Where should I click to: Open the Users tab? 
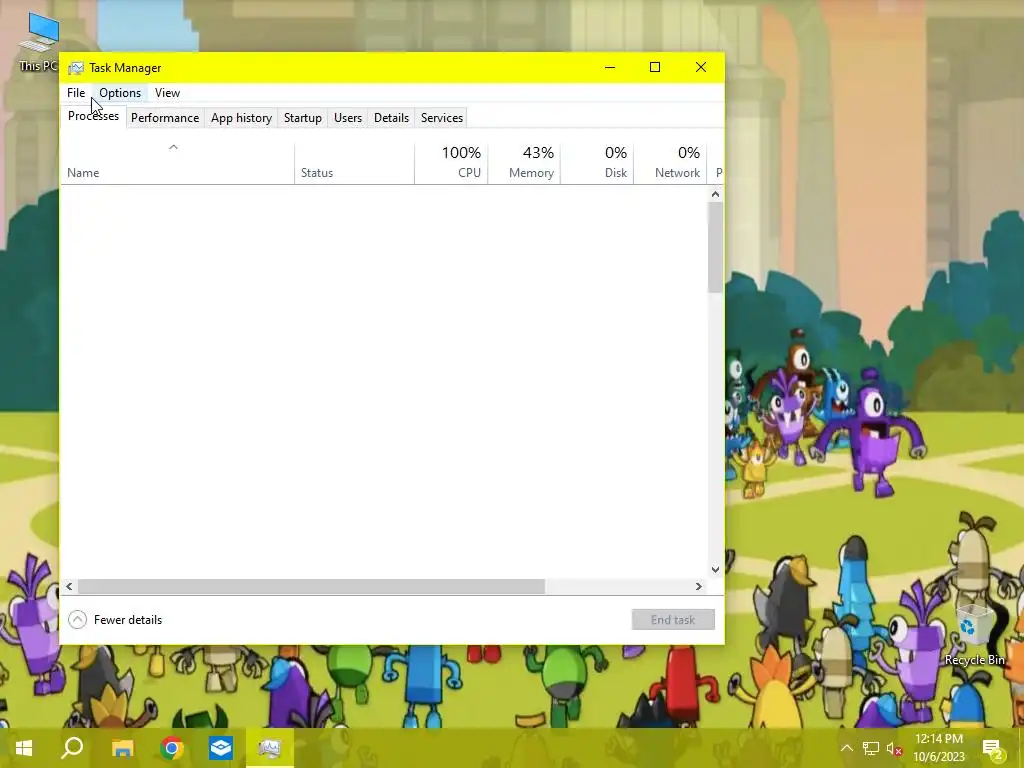(x=347, y=118)
